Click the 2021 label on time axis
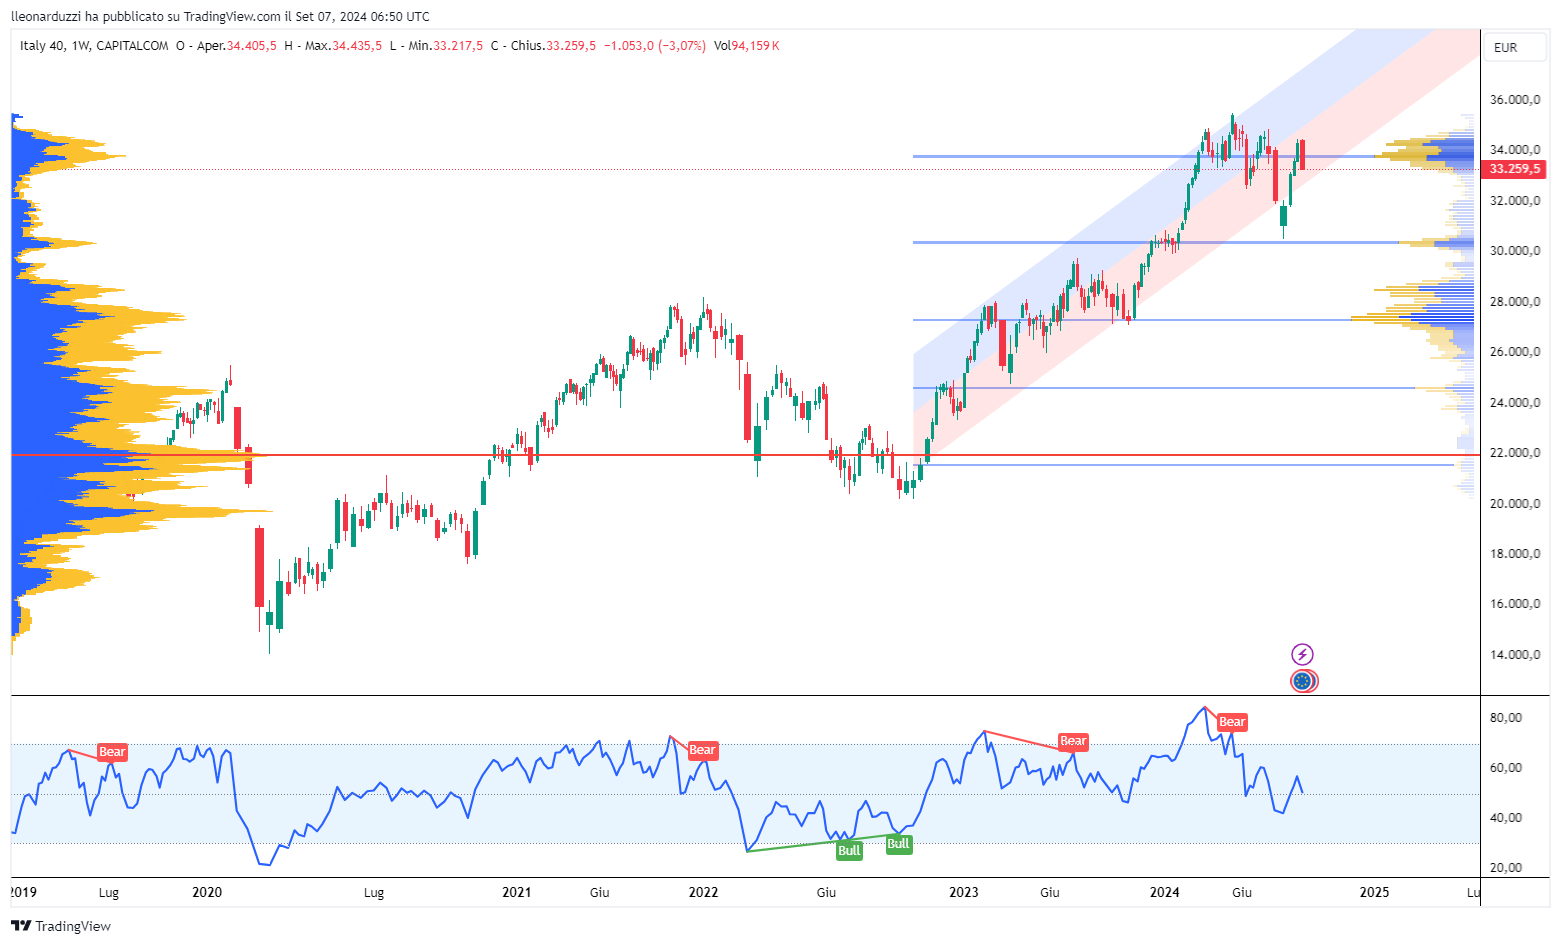Screen dimensions: 1561x944 pyautogui.click(x=516, y=892)
